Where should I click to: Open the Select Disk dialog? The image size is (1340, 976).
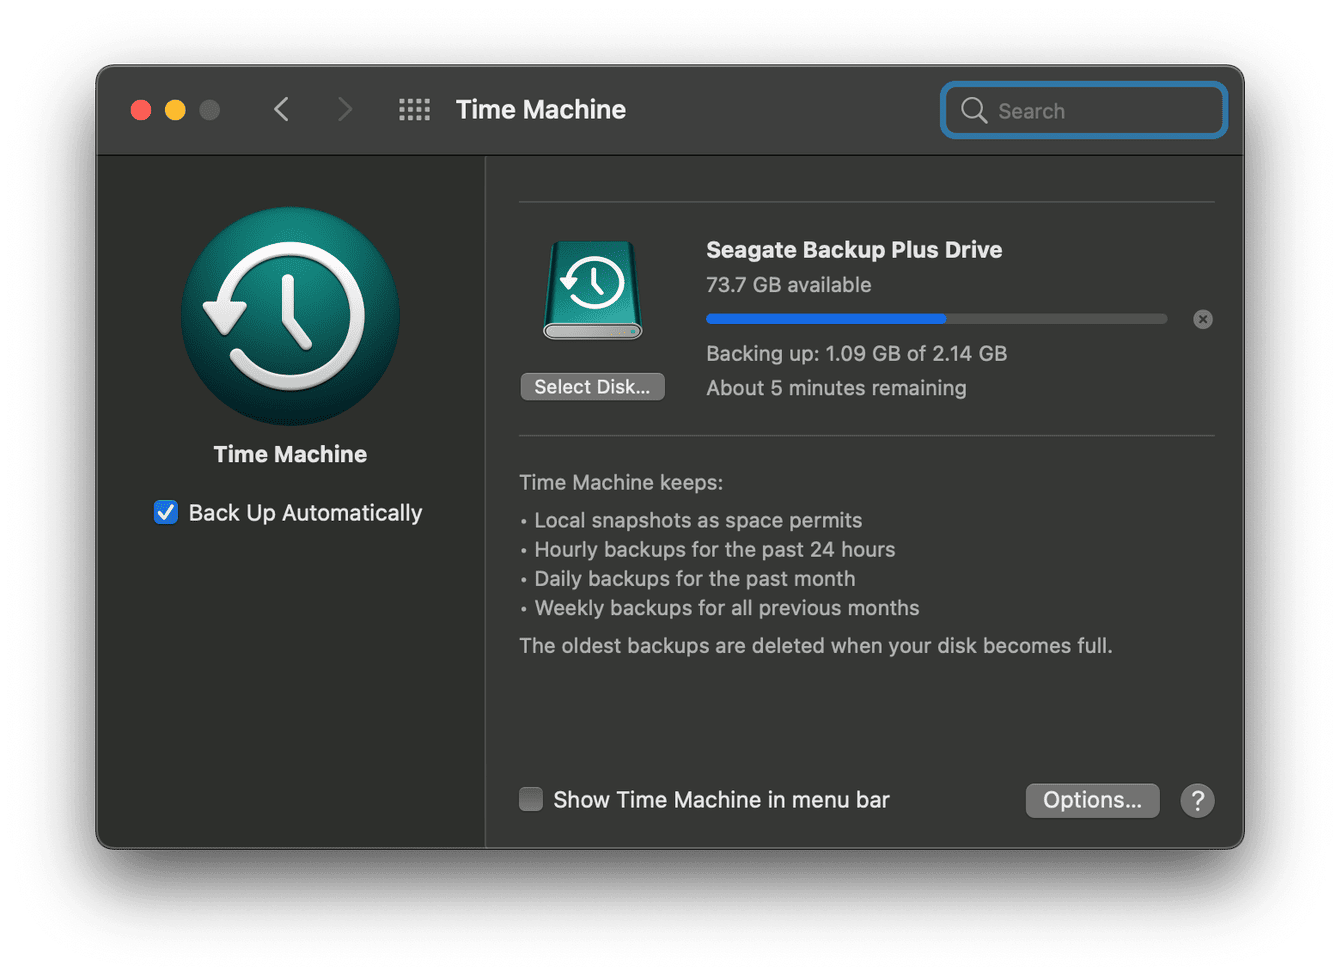[592, 386]
